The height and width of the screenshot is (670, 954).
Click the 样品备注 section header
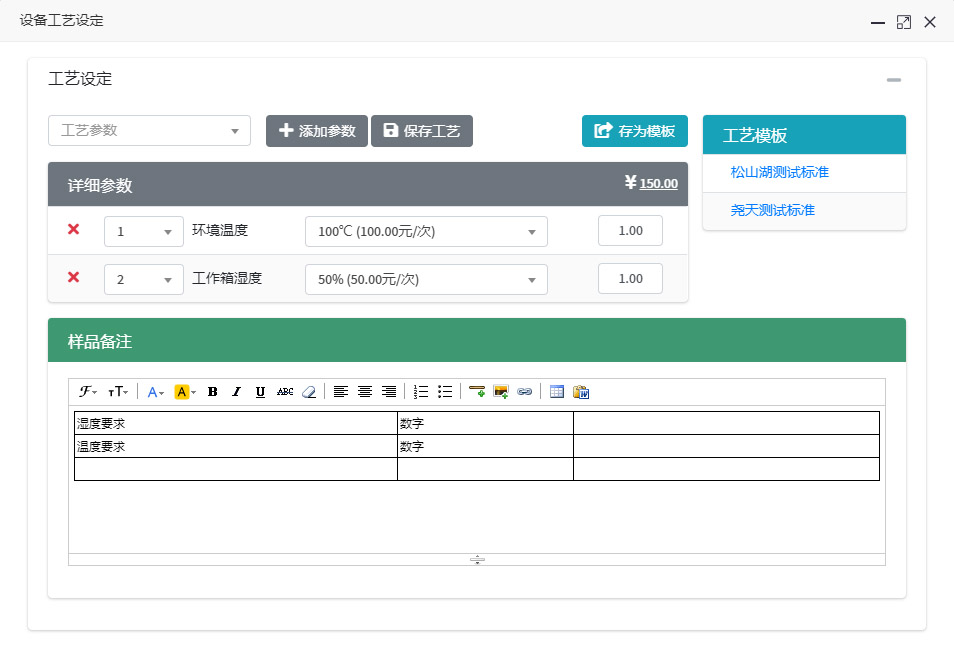[477, 340]
